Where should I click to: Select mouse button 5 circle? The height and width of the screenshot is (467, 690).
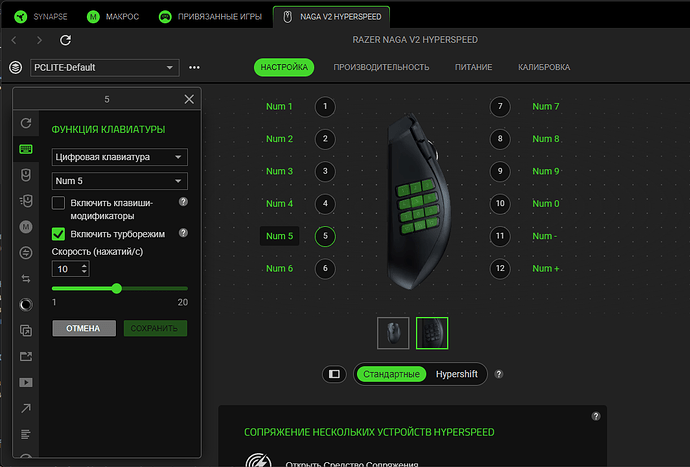pyautogui.click(x=325, y=236)
